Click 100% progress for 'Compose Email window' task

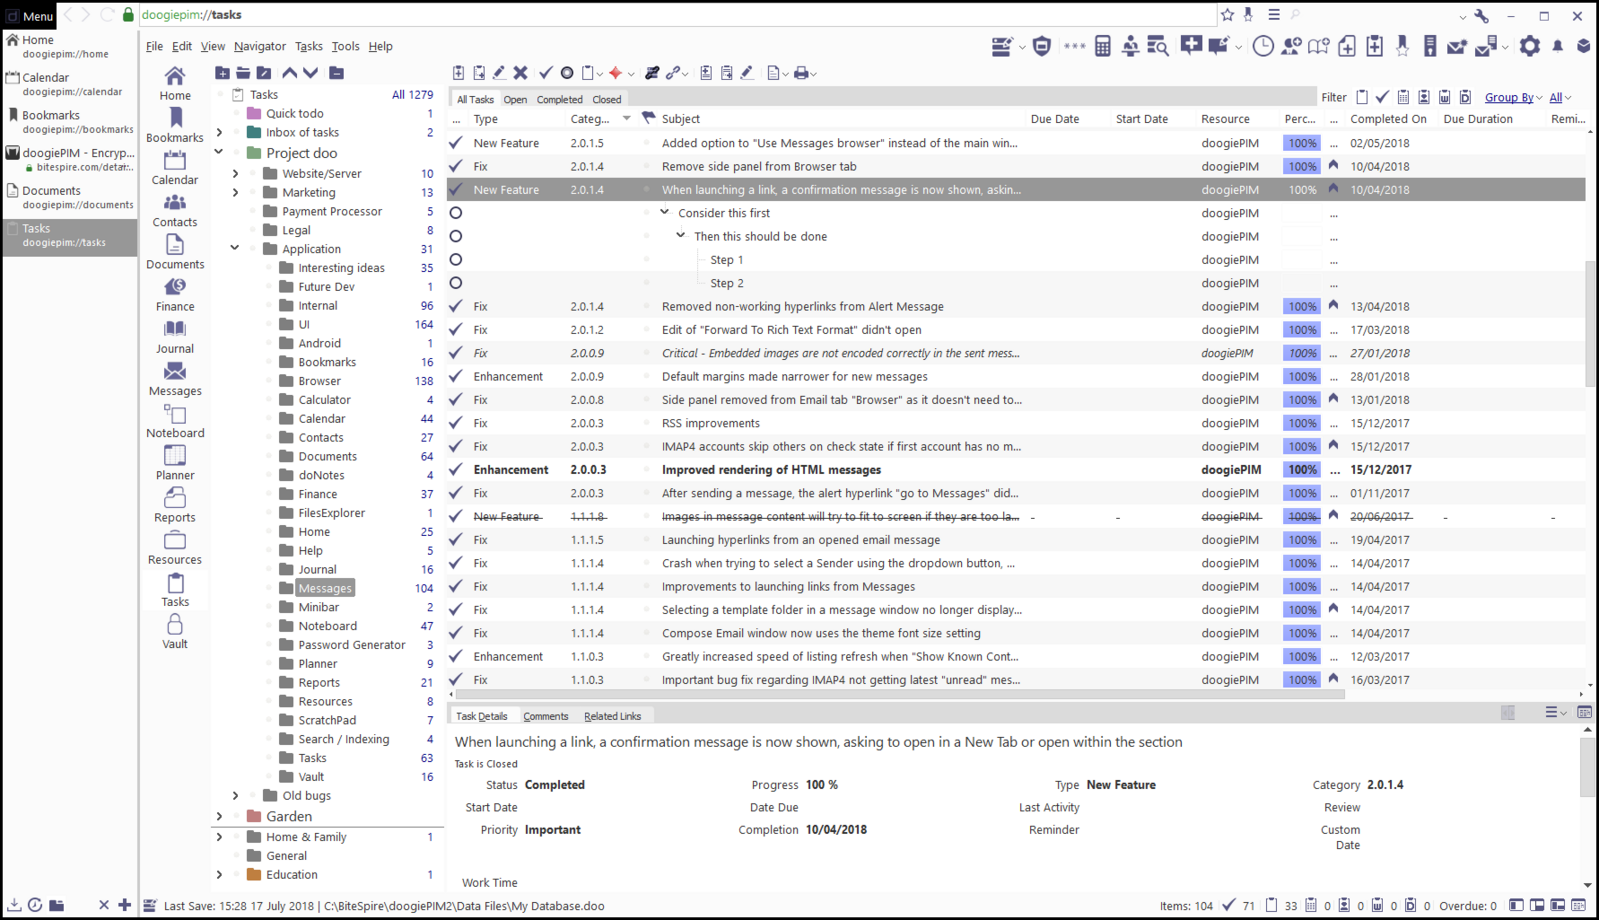(x=1301, y=633)
